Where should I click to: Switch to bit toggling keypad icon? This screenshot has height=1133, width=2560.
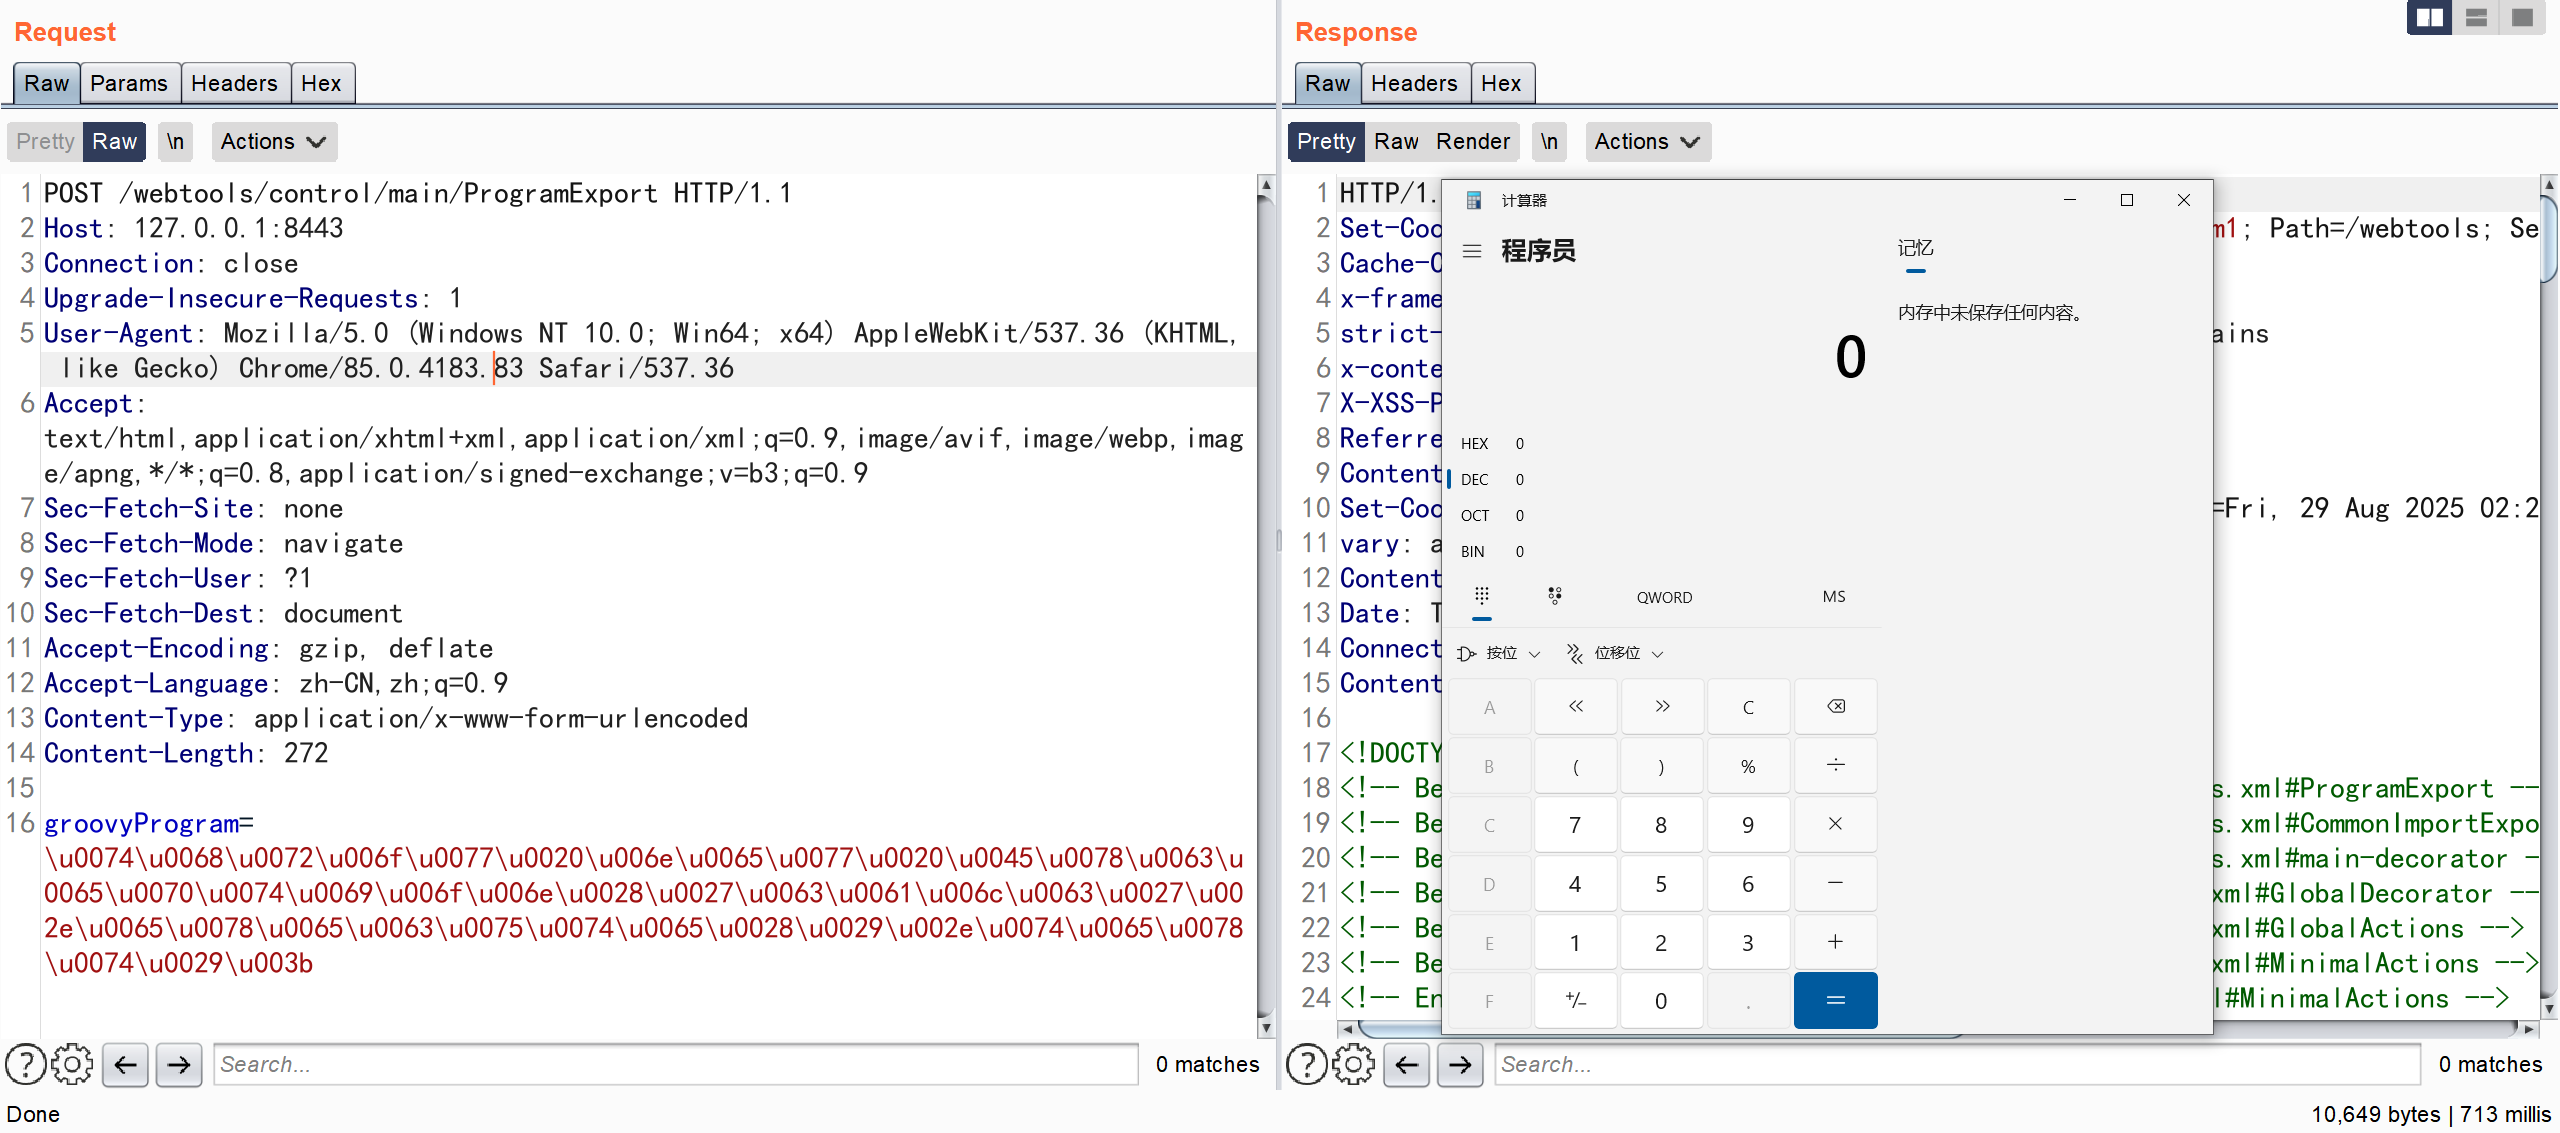[1554, 596]
